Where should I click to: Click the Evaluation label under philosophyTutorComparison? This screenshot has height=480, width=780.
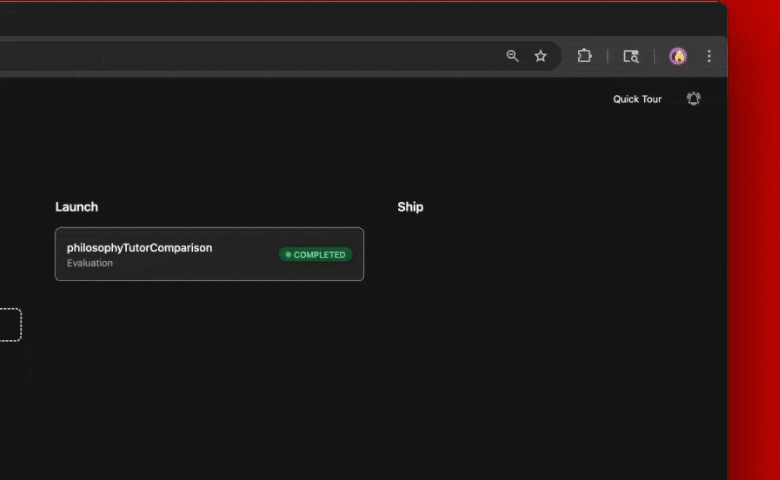(90, 263)
